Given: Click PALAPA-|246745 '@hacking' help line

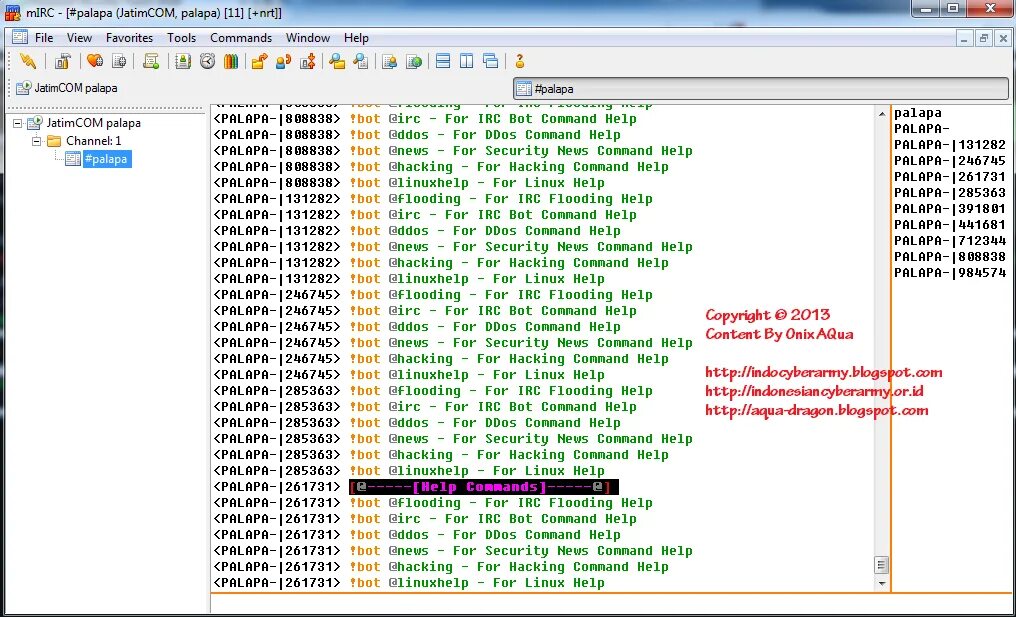Looking at the screenshot, I should [x=441, y=359].
